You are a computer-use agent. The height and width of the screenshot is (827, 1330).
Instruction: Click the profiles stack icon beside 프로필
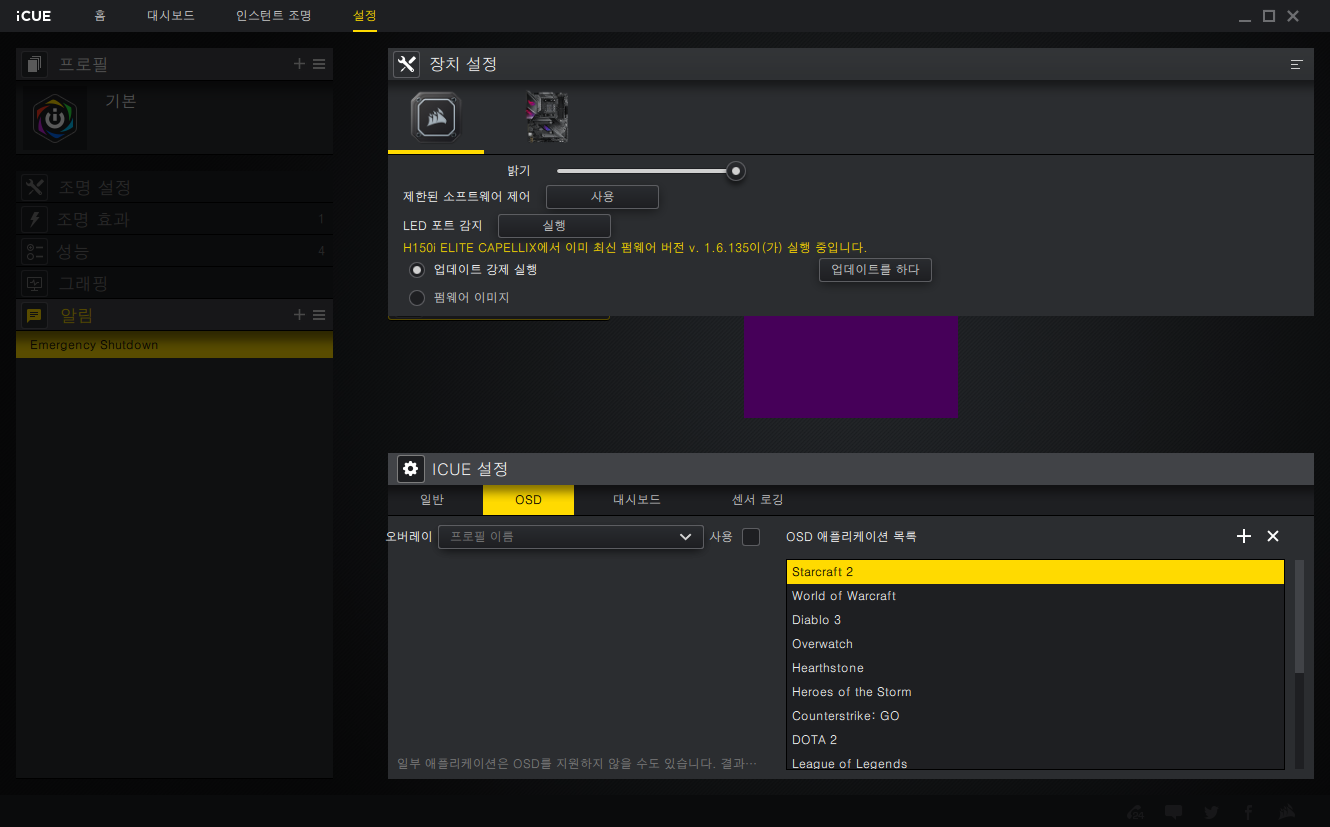[35, 64]
